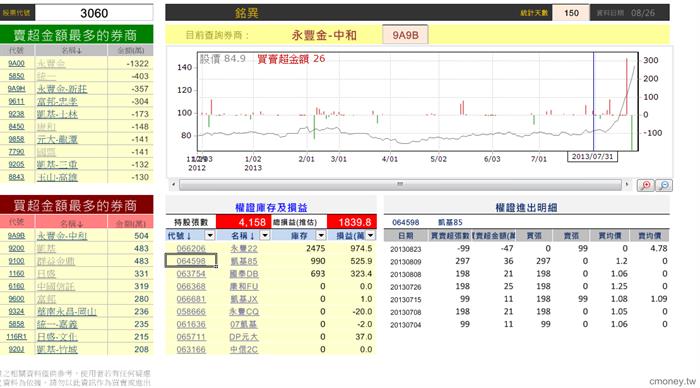
Task: Open warrant name DP元大 link
Action: tap(244, 337)
